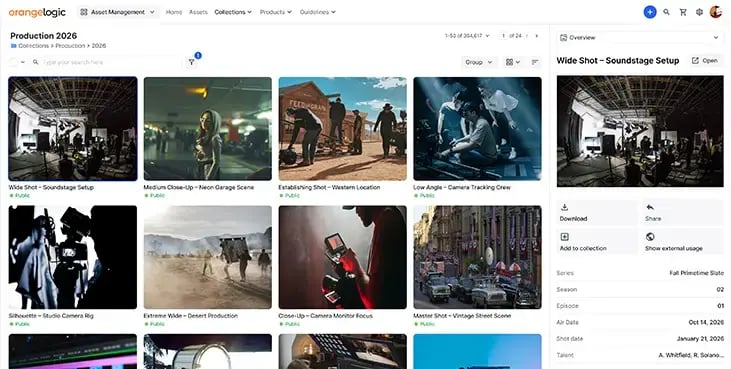The image size is (731, 369).
Task: Click the Share button label
Action: (x=653, y=219)
